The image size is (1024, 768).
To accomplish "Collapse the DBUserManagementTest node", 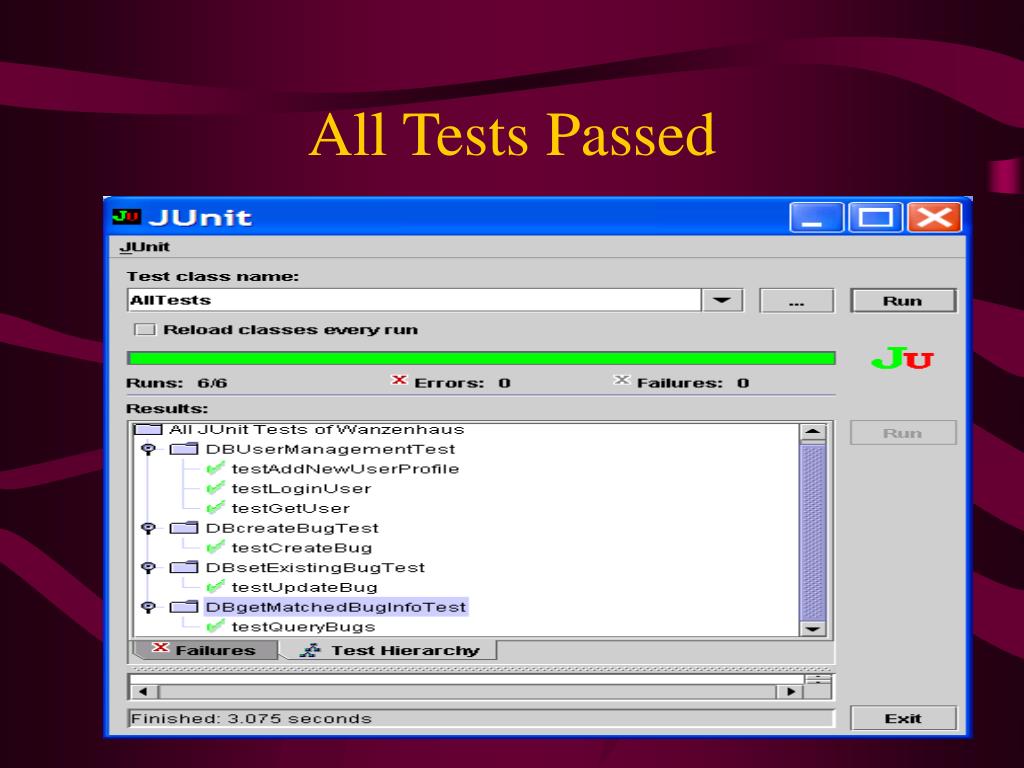I will coord(148,449).
